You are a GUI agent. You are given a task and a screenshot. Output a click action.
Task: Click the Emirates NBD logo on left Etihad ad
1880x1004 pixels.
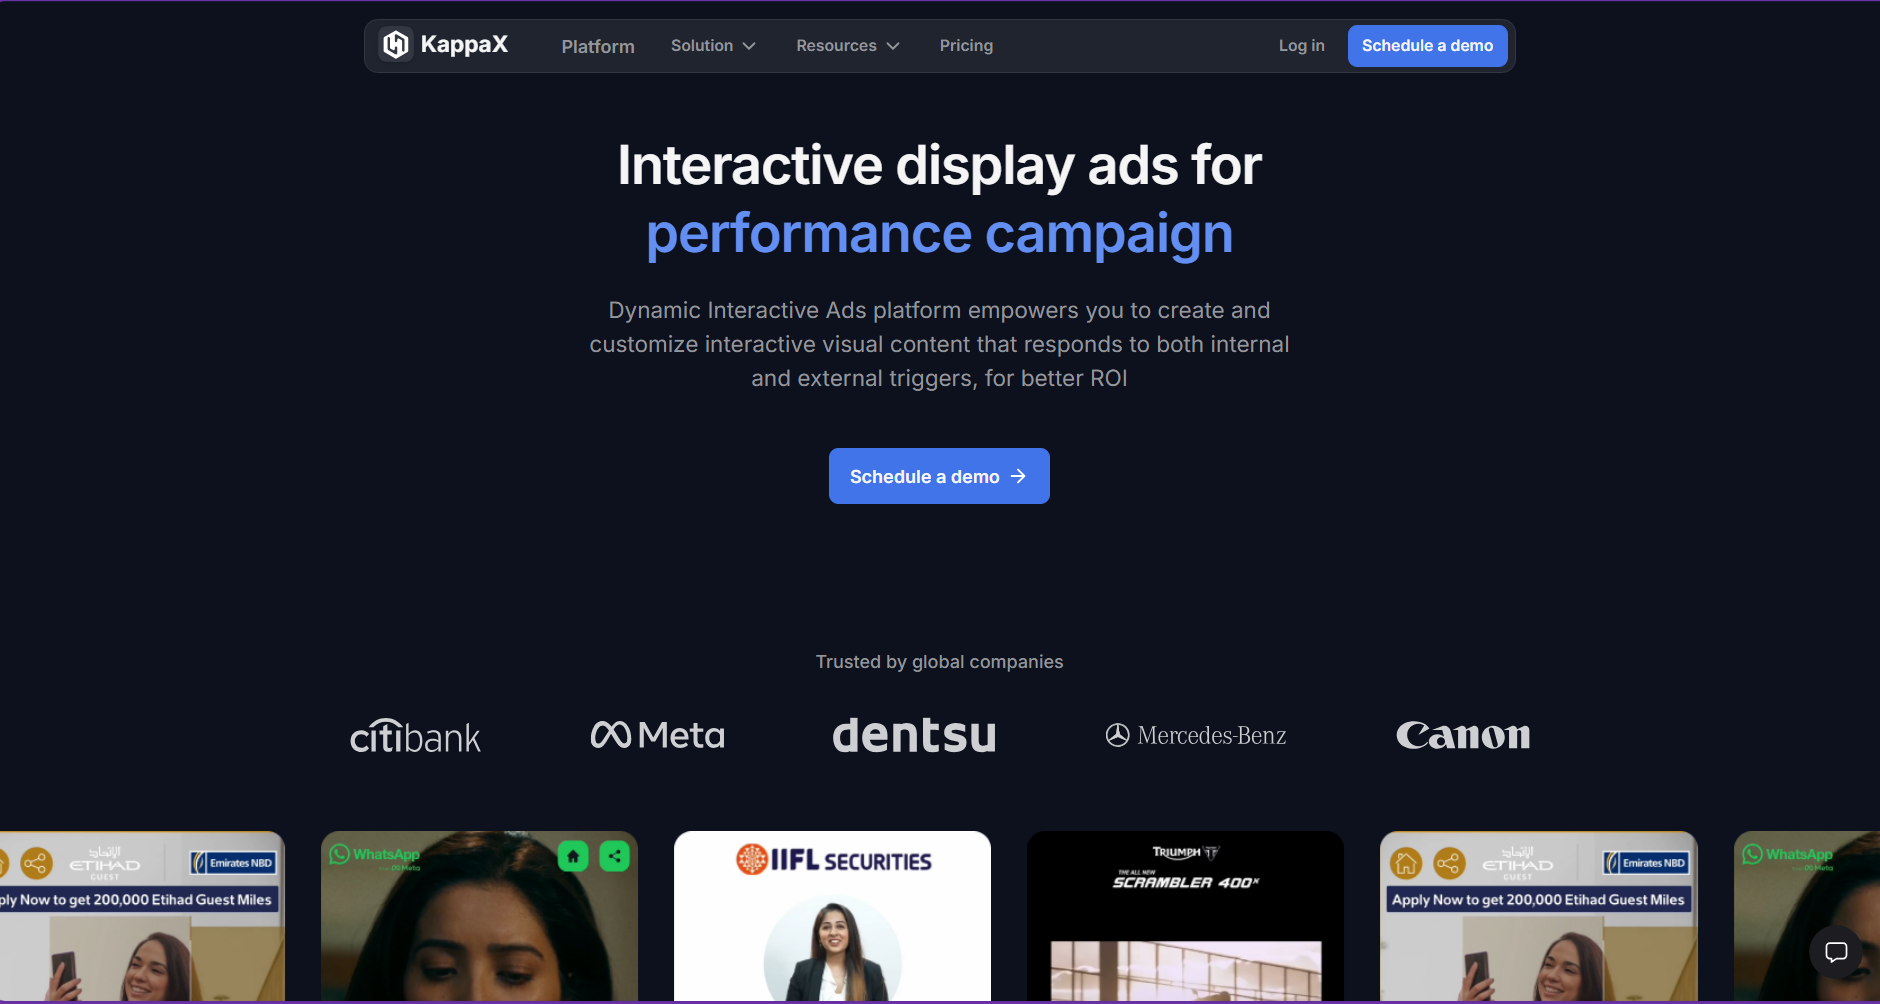[x=232, y=862]
